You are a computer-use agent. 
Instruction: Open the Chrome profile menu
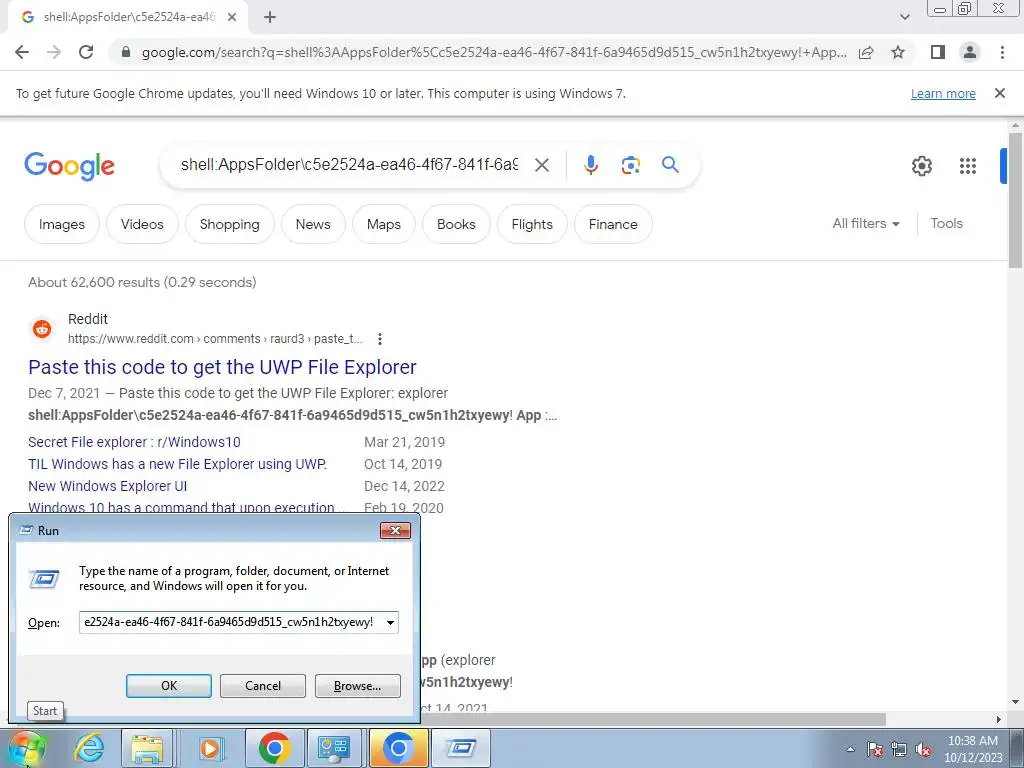(x=970, y=52)
